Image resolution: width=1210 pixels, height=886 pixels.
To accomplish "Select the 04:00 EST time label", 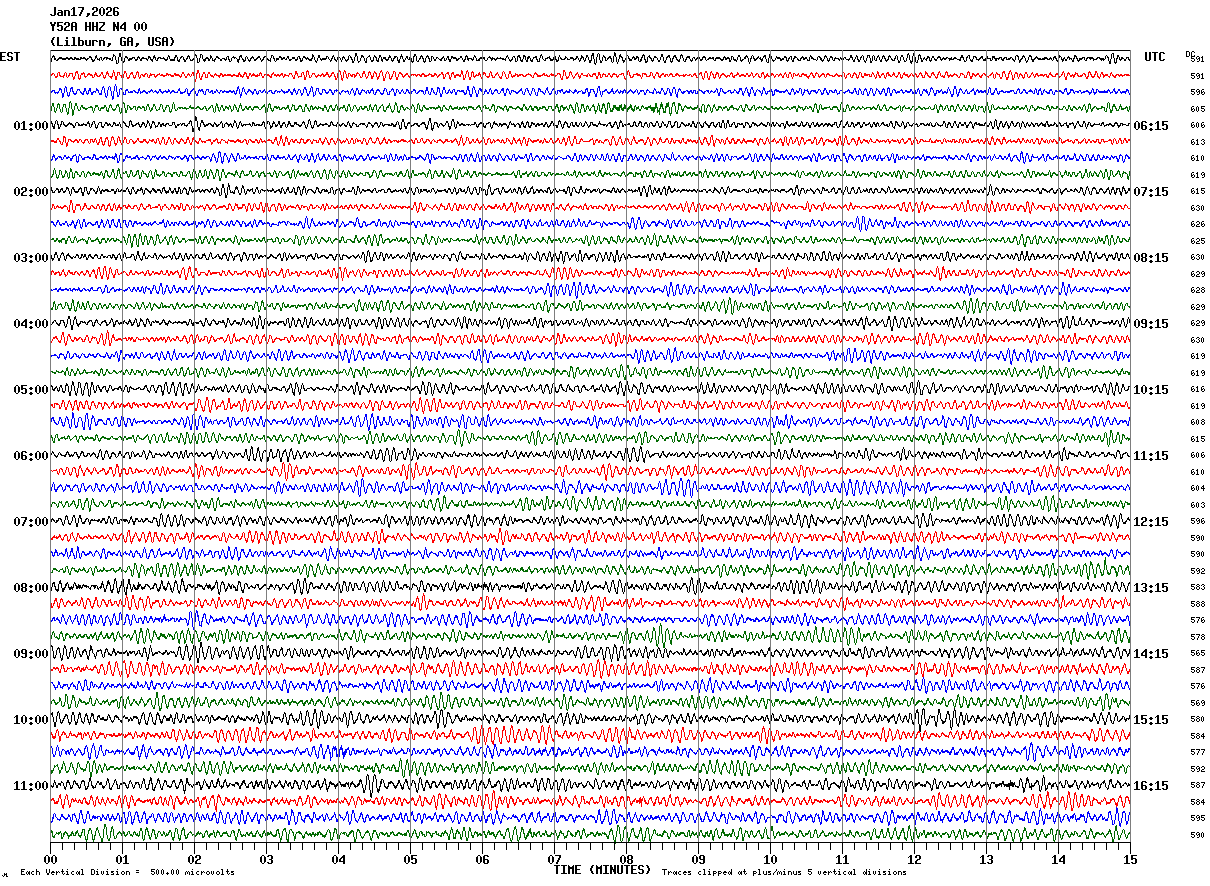I will pyautogui.click(x=31, y=324).
